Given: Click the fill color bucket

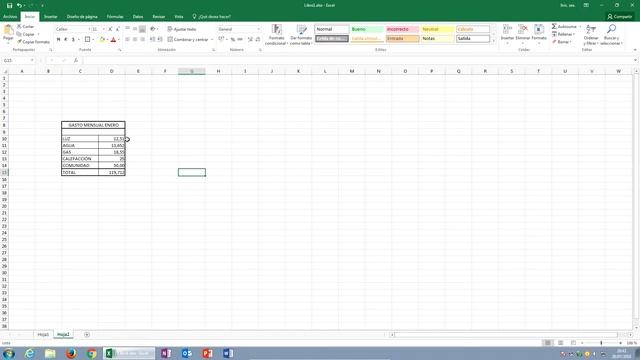Looking at the screenshot, I should [102, 40].
